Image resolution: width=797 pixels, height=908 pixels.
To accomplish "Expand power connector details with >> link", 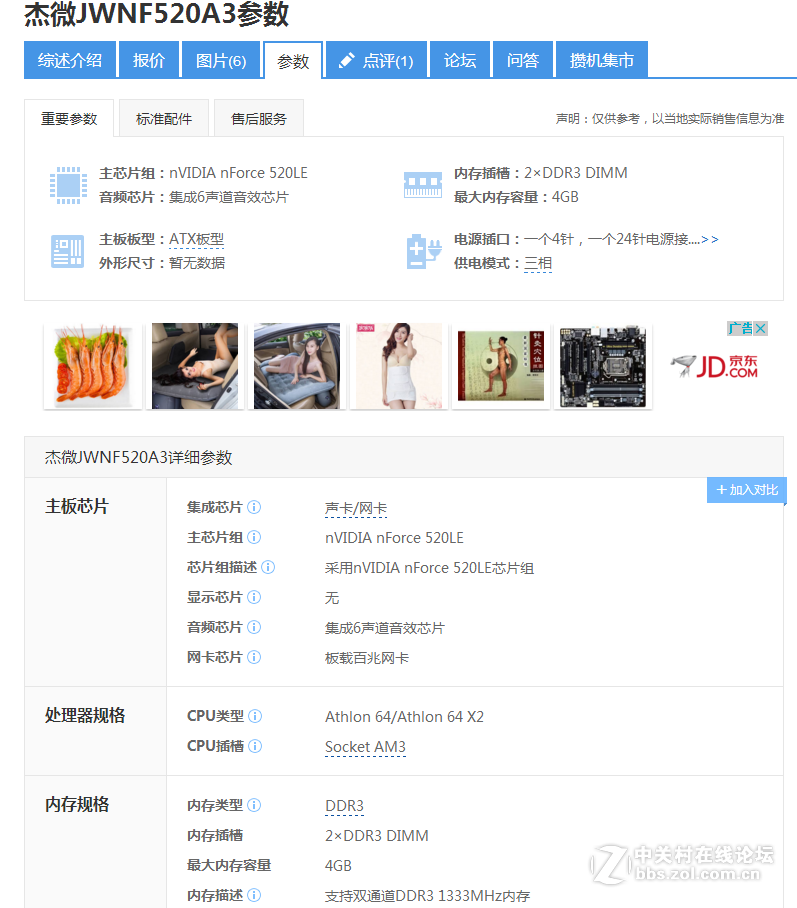I will click(710, 239).
